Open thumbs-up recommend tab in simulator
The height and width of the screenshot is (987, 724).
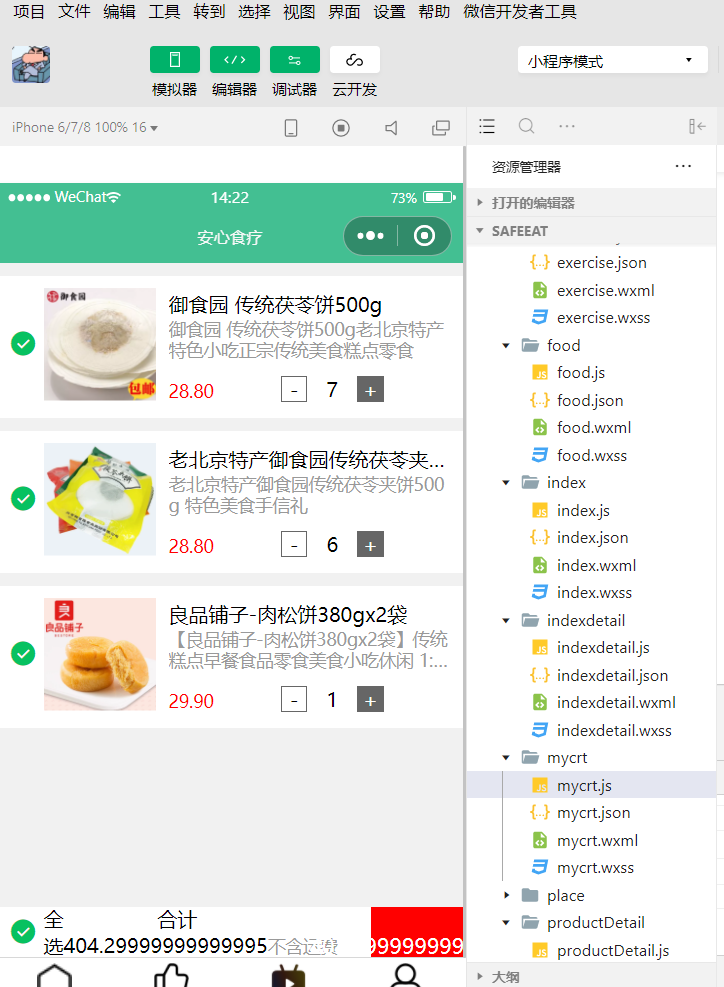tap(171, 976)
